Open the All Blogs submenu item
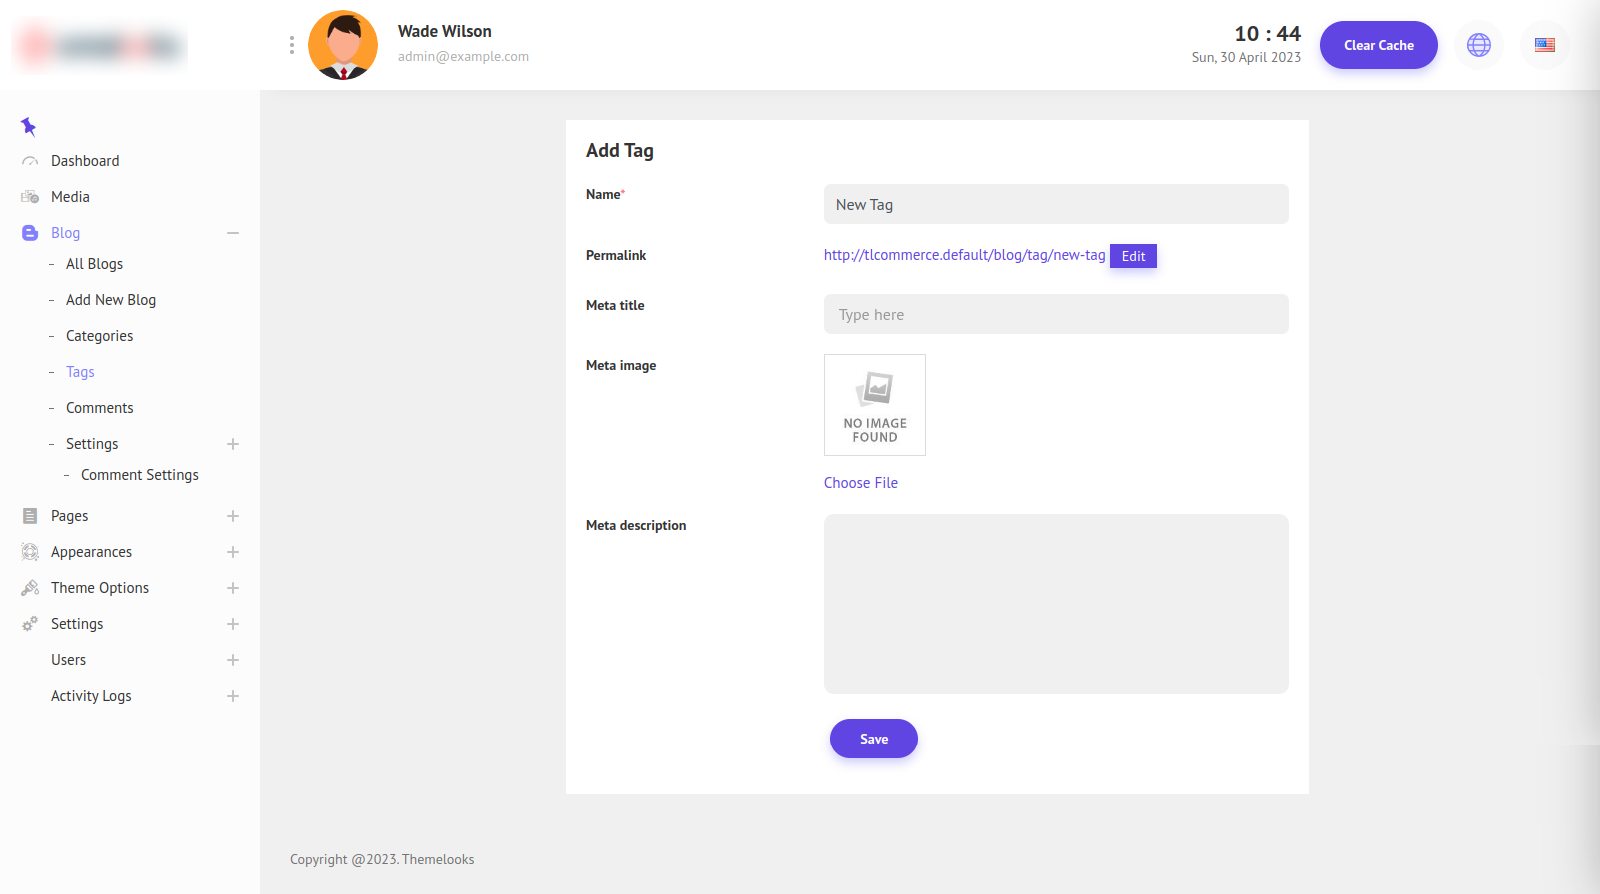The height and width of the screenshot is (894, 1600). (94, 264)
